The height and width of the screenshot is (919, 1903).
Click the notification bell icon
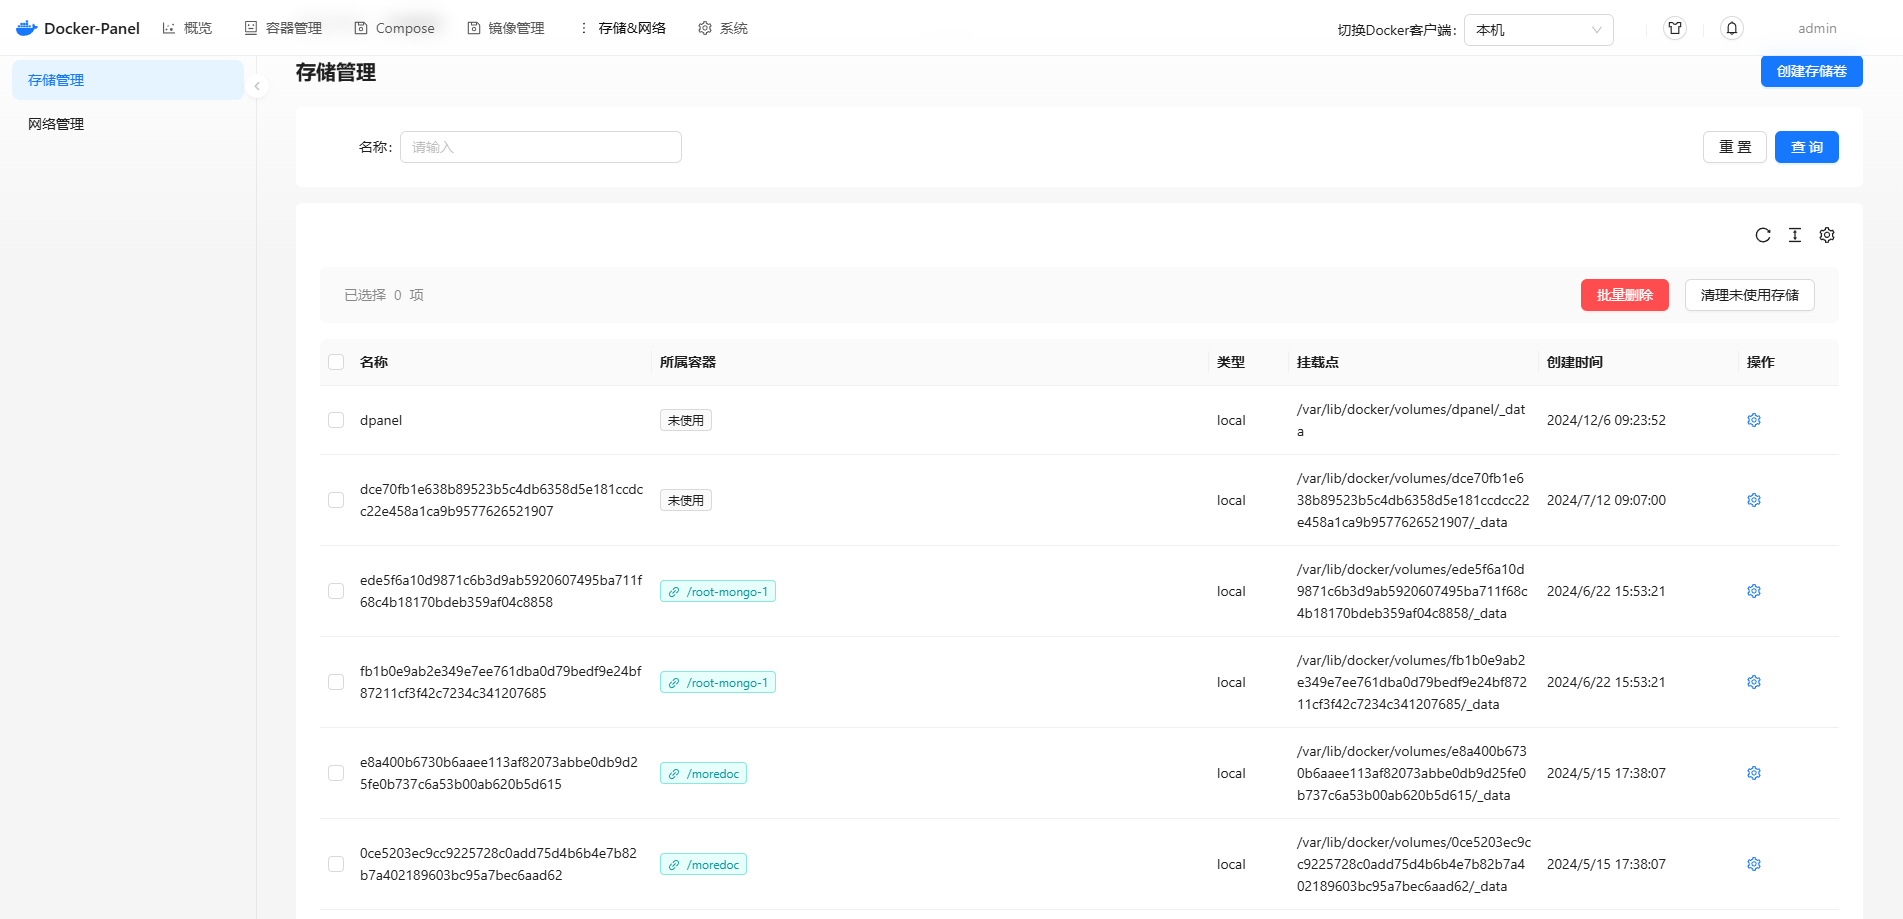[x=1732, y=28]
